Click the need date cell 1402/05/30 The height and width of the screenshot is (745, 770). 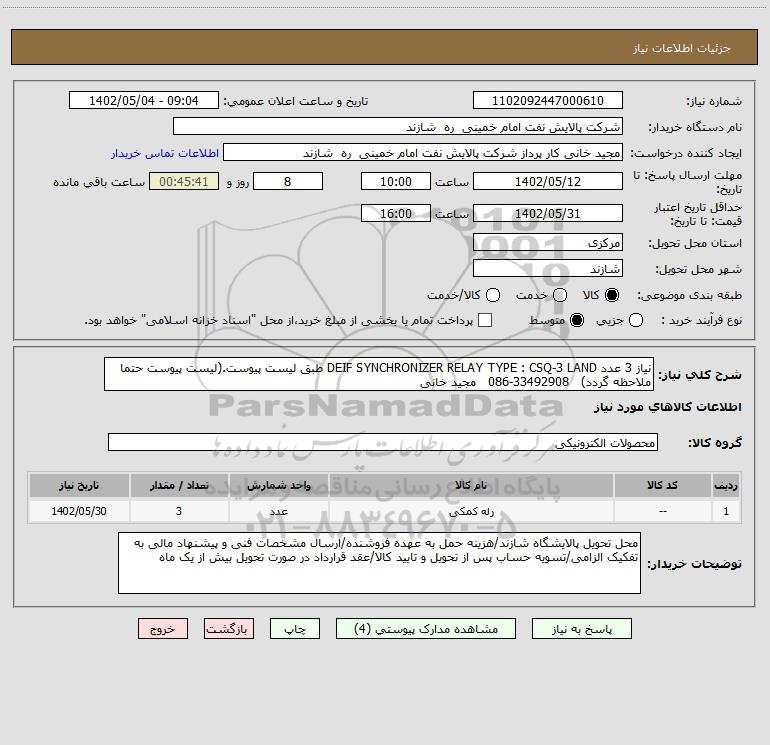79,511
